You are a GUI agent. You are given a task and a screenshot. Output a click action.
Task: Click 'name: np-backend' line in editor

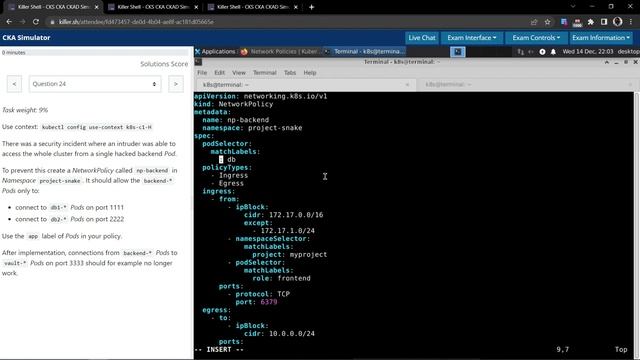click(x=236, y=120)
